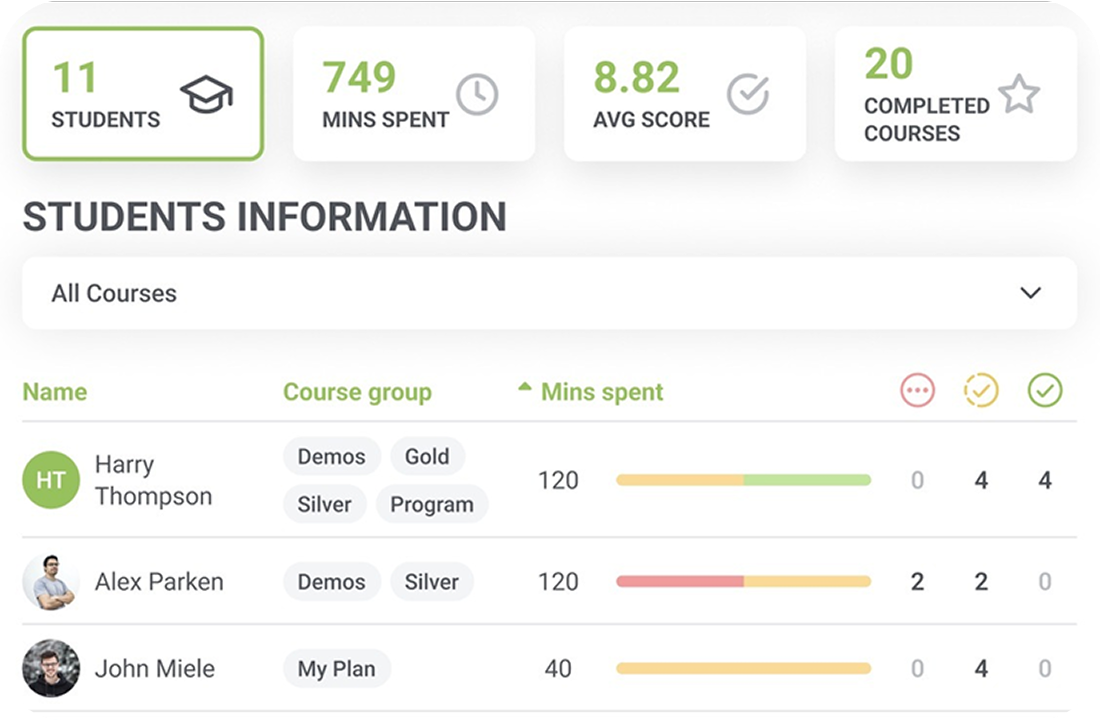1100x720 pixels.
Task: Expand course filter using the chevron arrow
Action: (x=1030, y=293)
